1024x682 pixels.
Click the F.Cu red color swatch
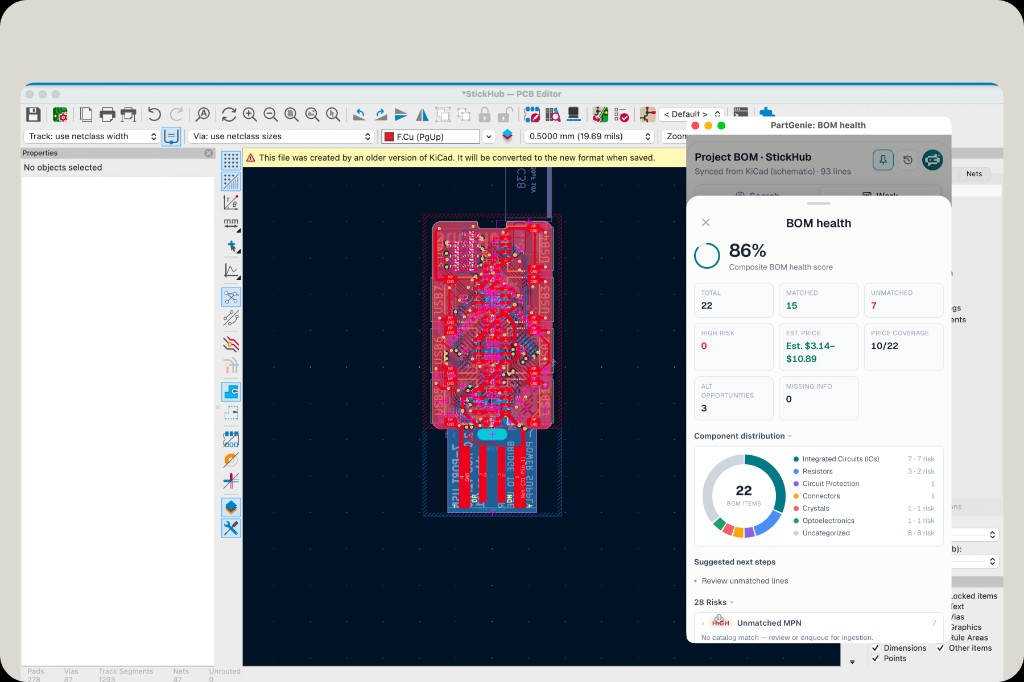(389, 137)
